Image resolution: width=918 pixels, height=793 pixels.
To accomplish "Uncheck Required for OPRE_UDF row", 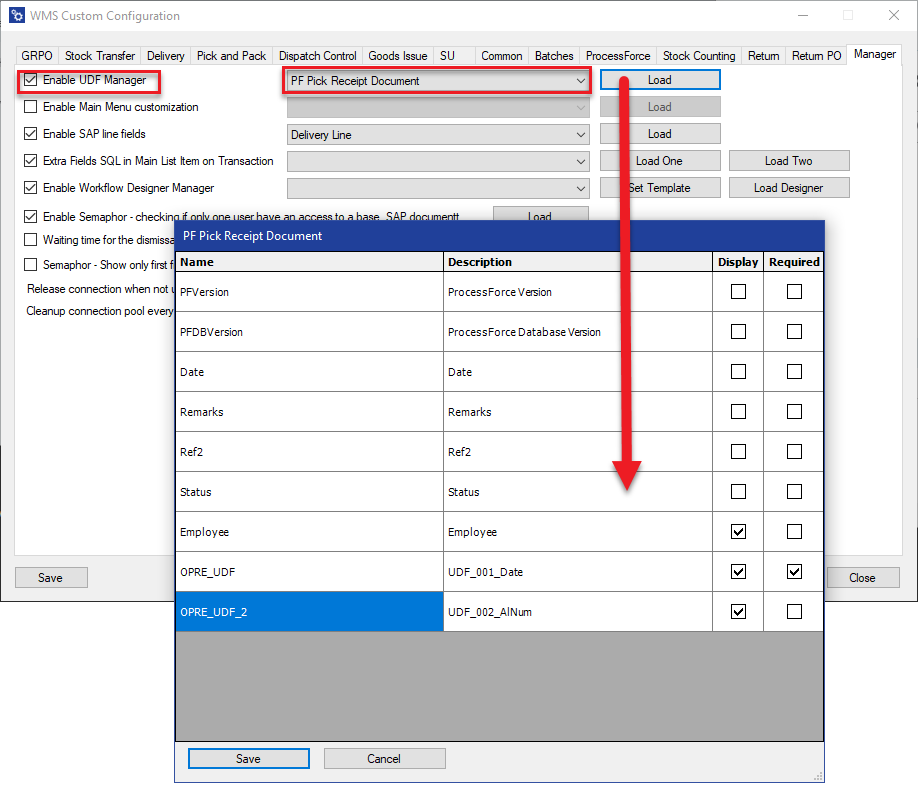I will 794,572.
